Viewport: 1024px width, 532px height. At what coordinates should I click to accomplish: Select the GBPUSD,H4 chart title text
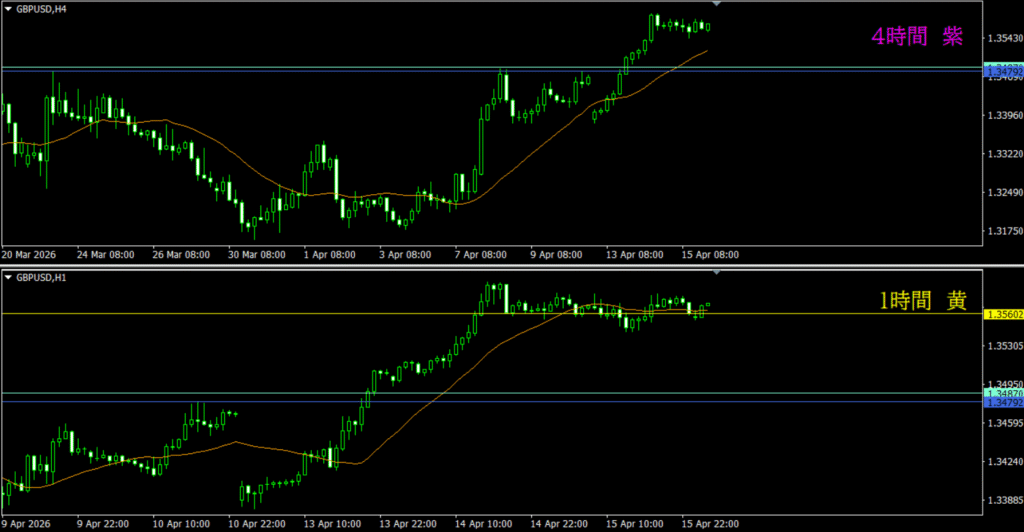(43, 7)
